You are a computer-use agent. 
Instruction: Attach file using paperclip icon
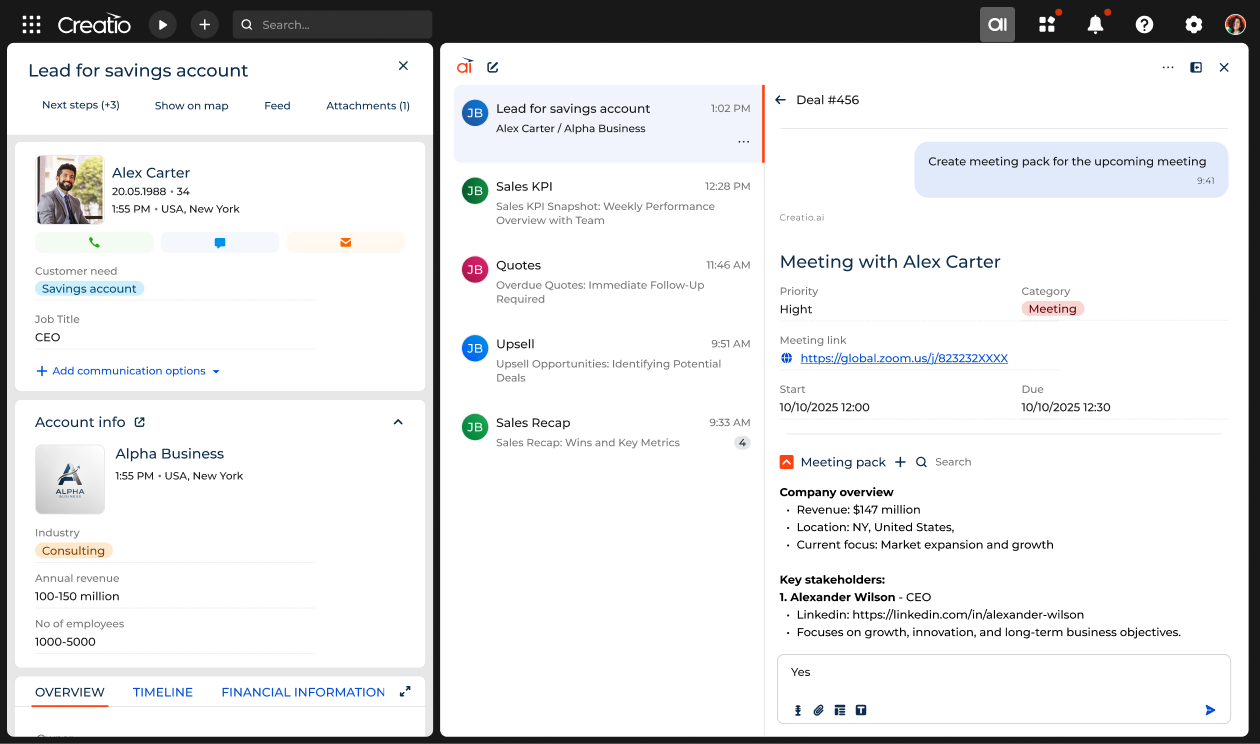pos(818,710)
